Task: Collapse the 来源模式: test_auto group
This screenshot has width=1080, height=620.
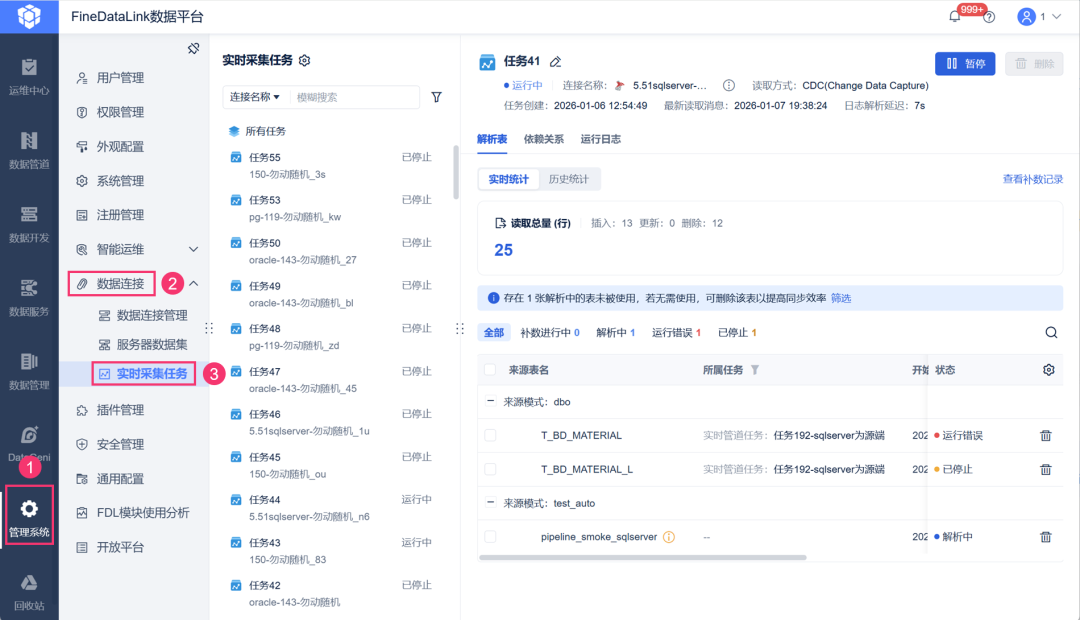Action: 490,502
